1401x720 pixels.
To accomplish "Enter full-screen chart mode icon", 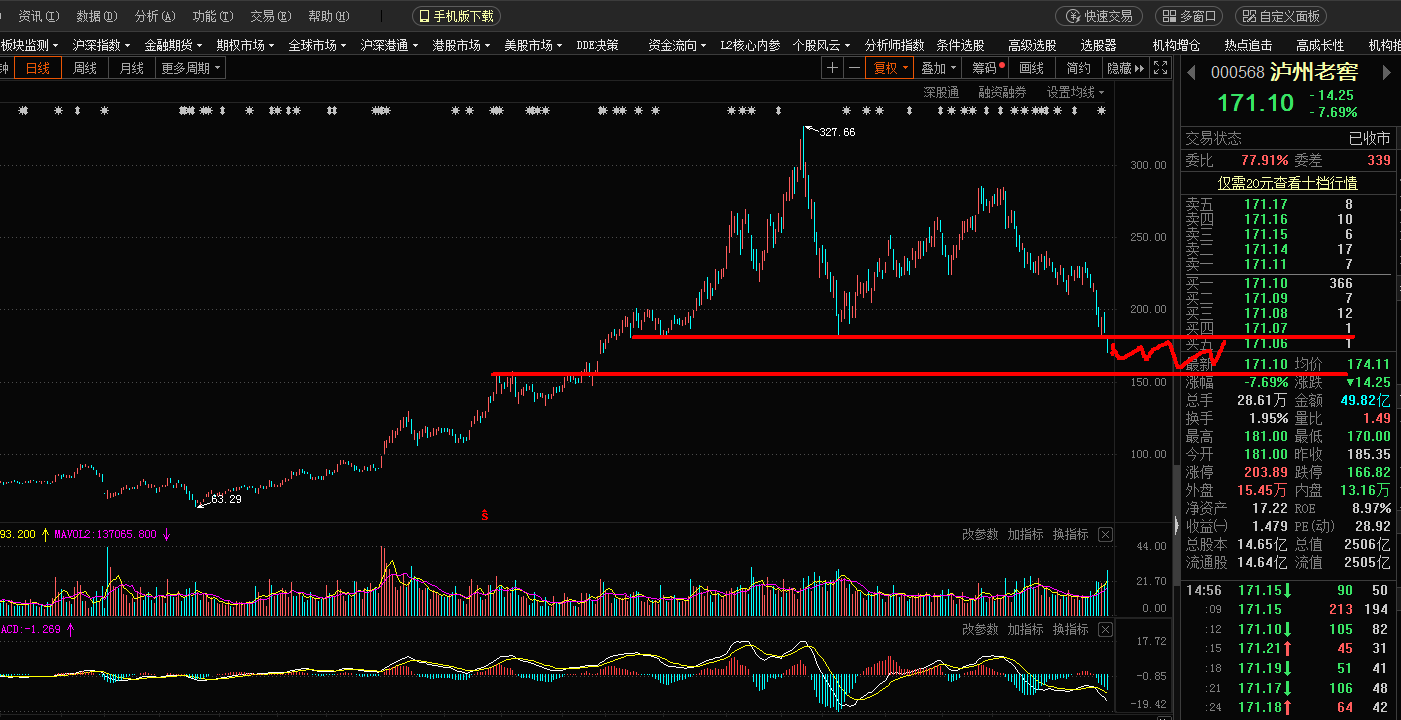I will (x=1160, y=68).
